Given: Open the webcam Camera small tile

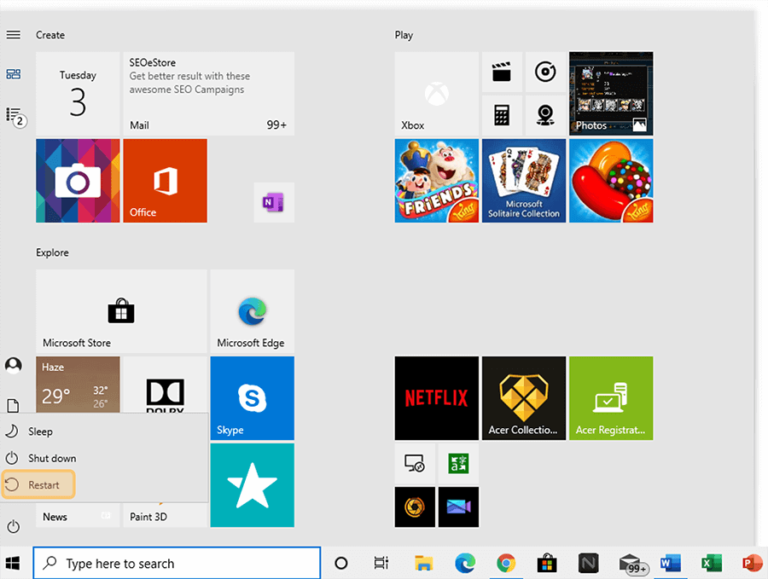Looking at the screenshot, I should pyautogui.click(x=545, y=116).
